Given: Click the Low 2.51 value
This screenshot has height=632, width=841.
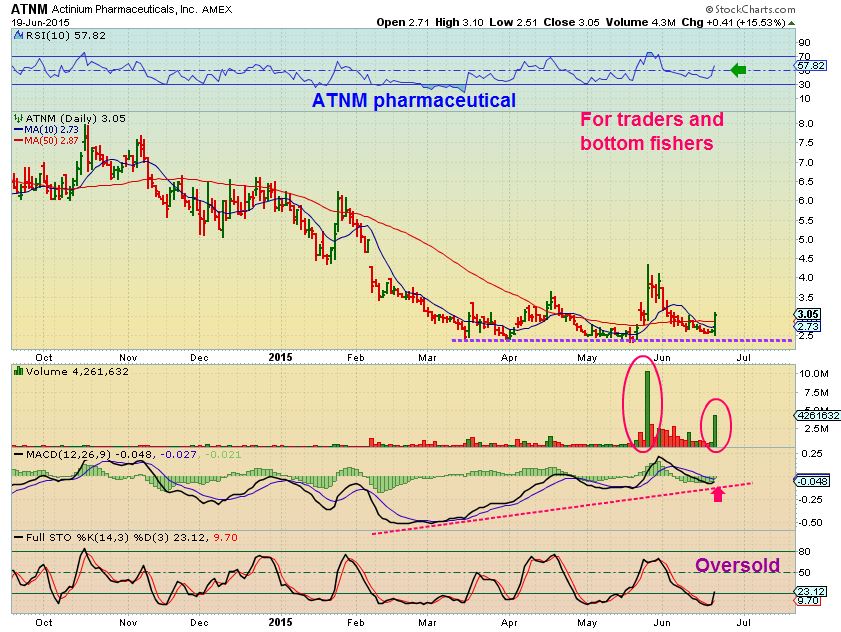Looking at the screenshot, I should coord(513,23).
